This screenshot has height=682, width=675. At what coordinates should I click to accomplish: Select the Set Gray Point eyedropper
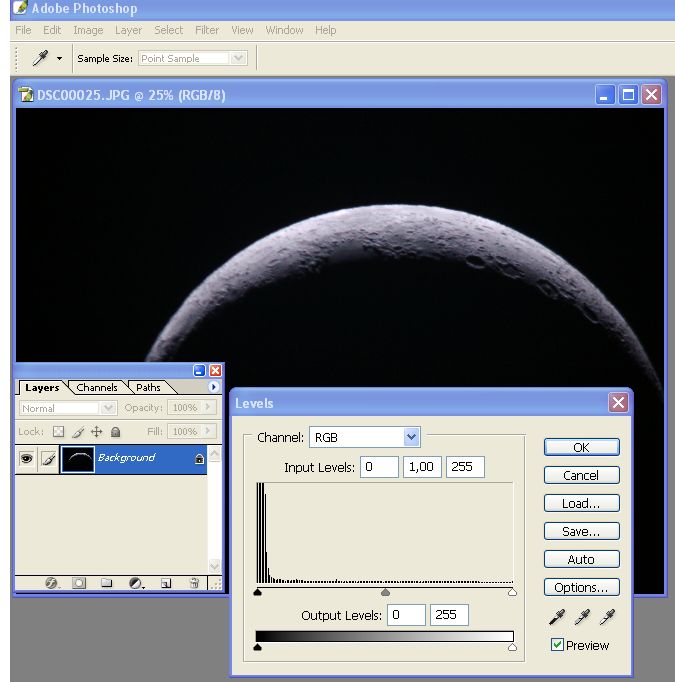click(x=582, y=617)
